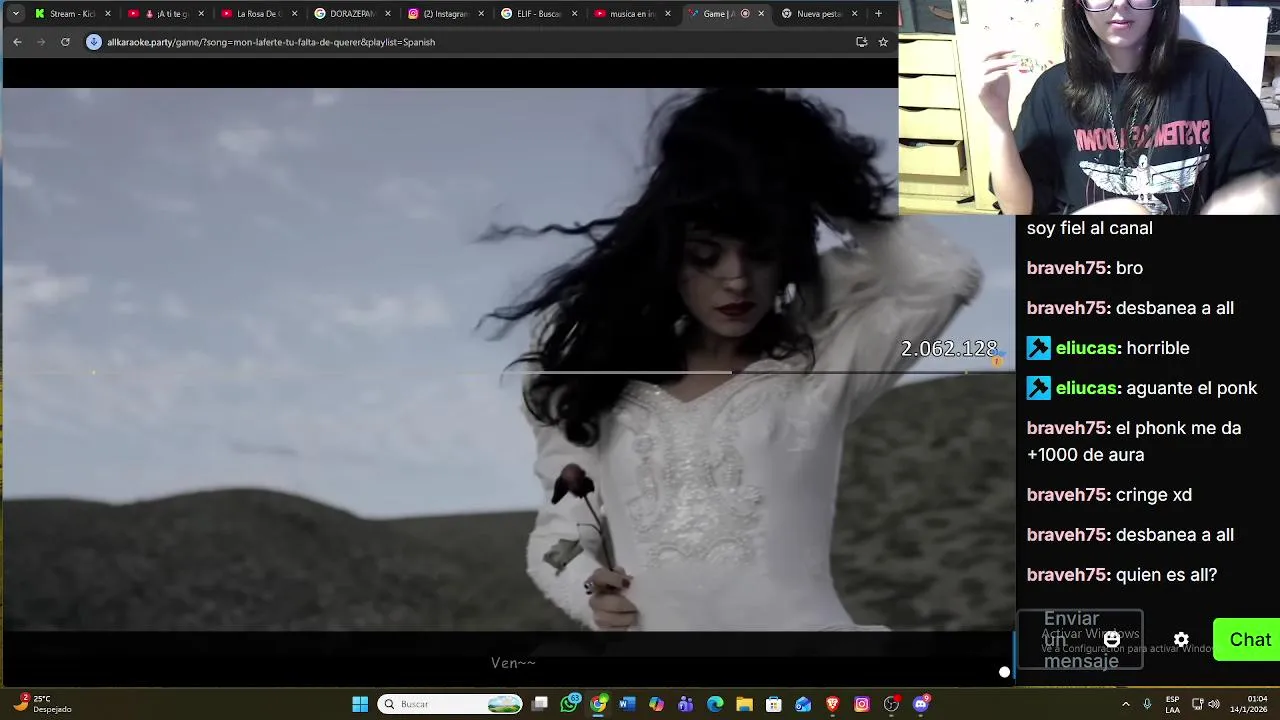Screen dimensions: 1280x720
Task: Open the emoji picker in chat
Action: tap(1112, 640)
